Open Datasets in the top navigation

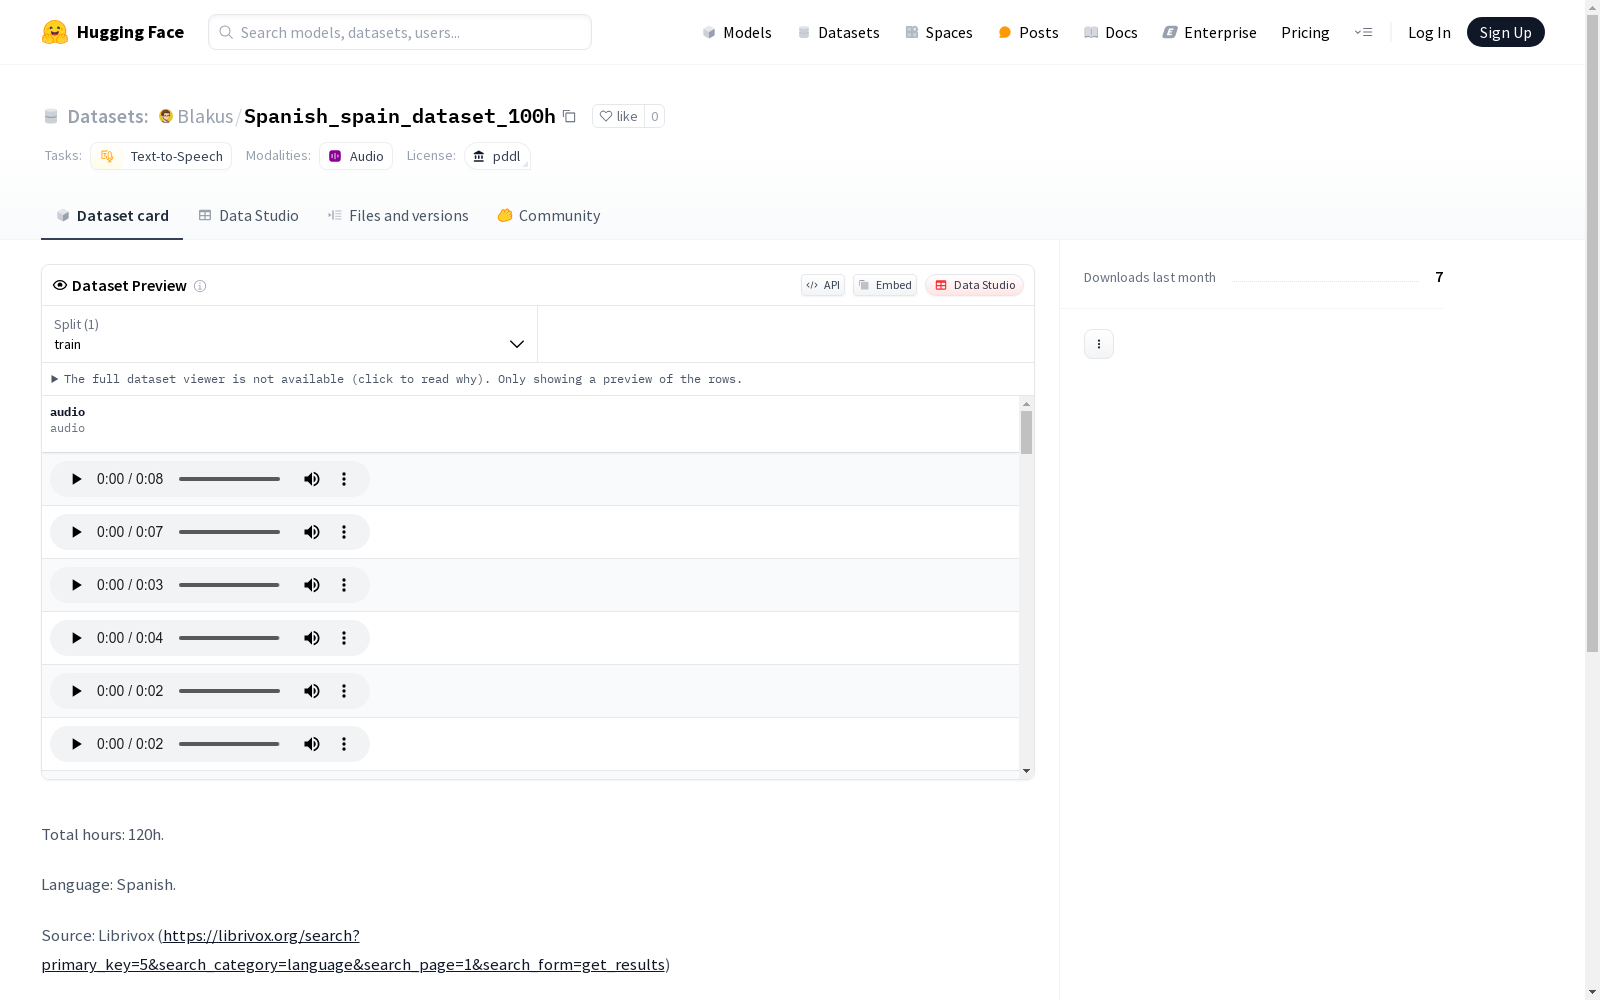[x=838, y=33]
